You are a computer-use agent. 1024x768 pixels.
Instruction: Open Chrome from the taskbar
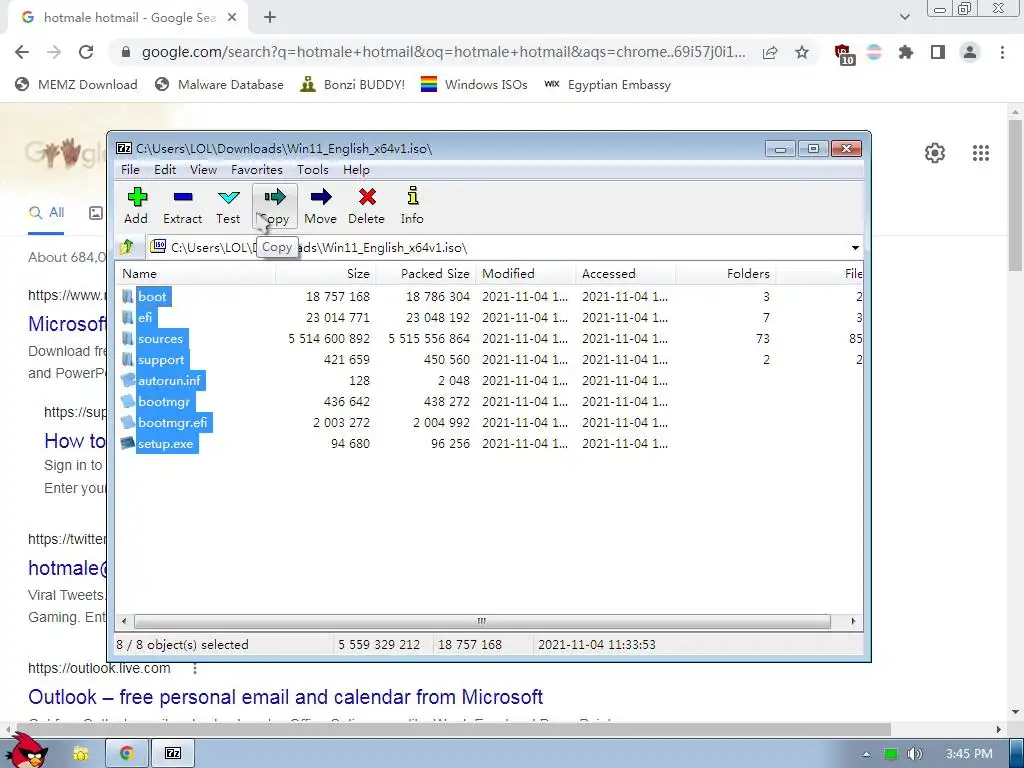click(127, 754)
